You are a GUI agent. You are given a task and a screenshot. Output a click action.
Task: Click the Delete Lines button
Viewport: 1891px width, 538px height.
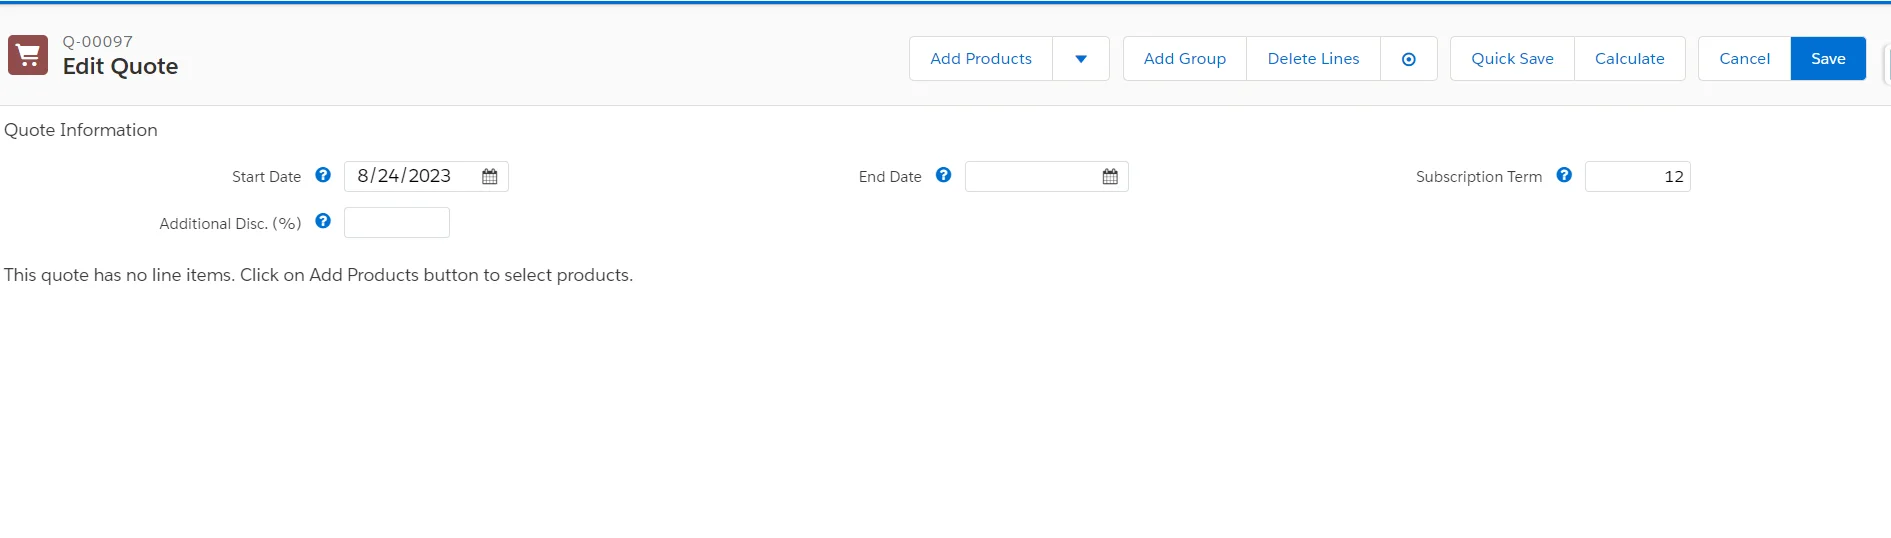click(1313, 59)
